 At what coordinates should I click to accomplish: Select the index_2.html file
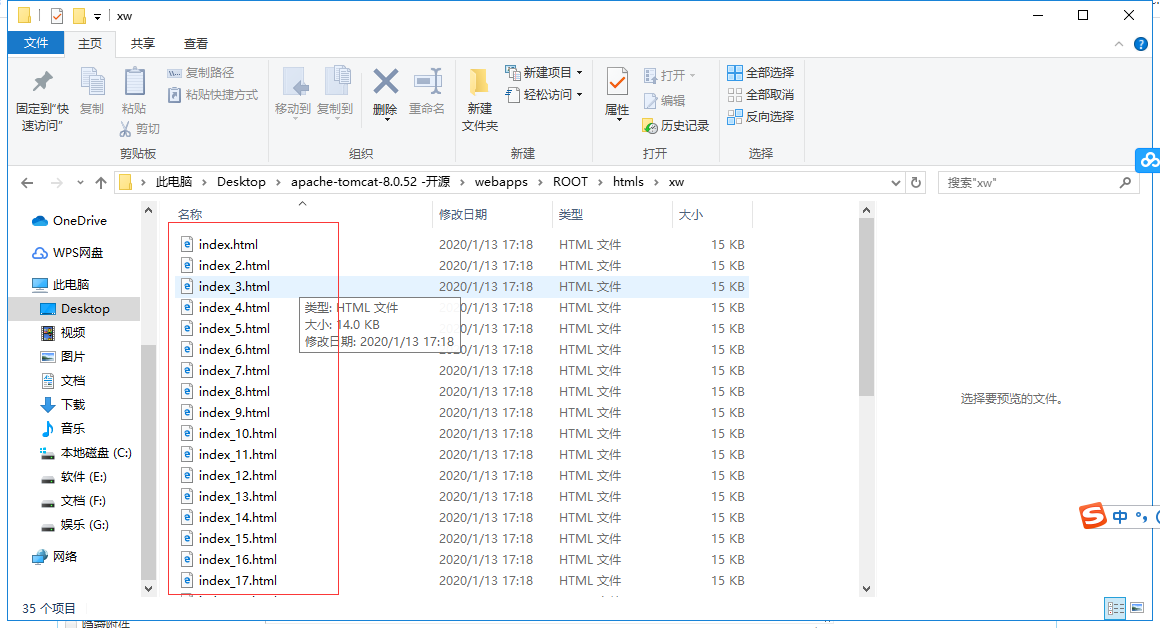pos(234,265)
